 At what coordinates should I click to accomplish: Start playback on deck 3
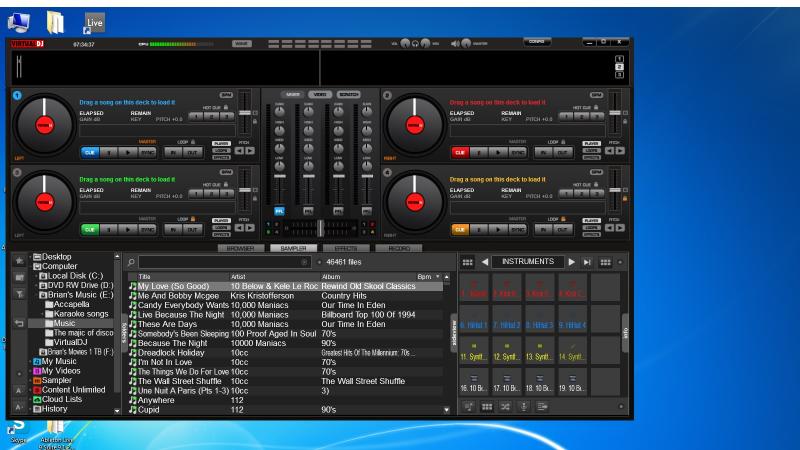128,230
